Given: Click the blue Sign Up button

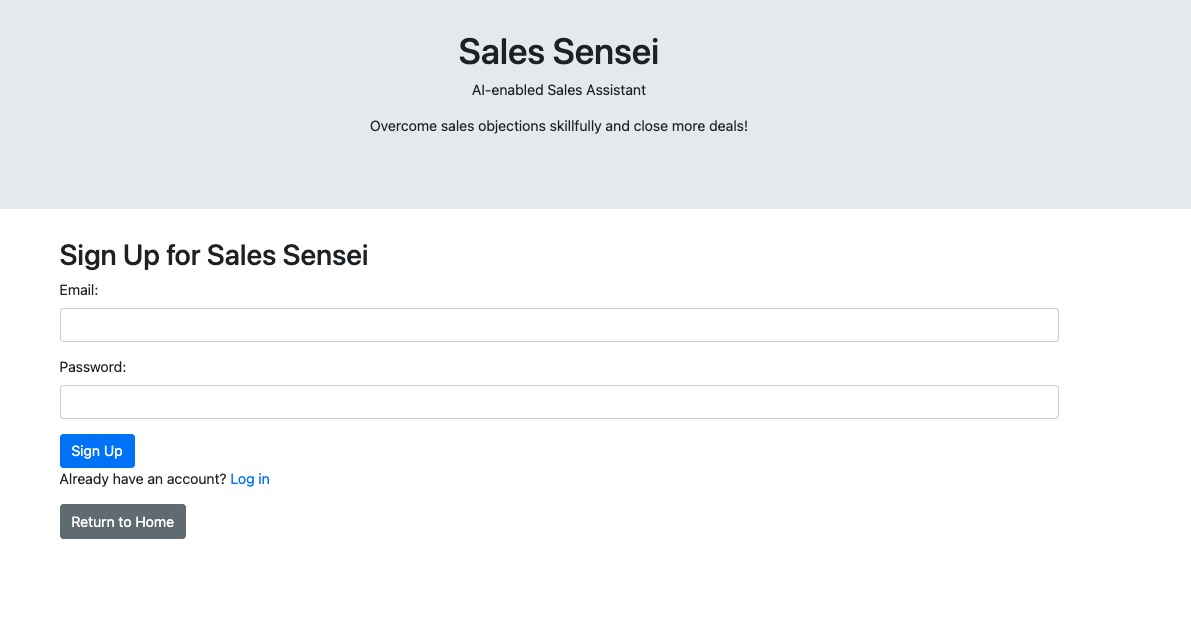Looking at the screenshot, I should [97, 451].
